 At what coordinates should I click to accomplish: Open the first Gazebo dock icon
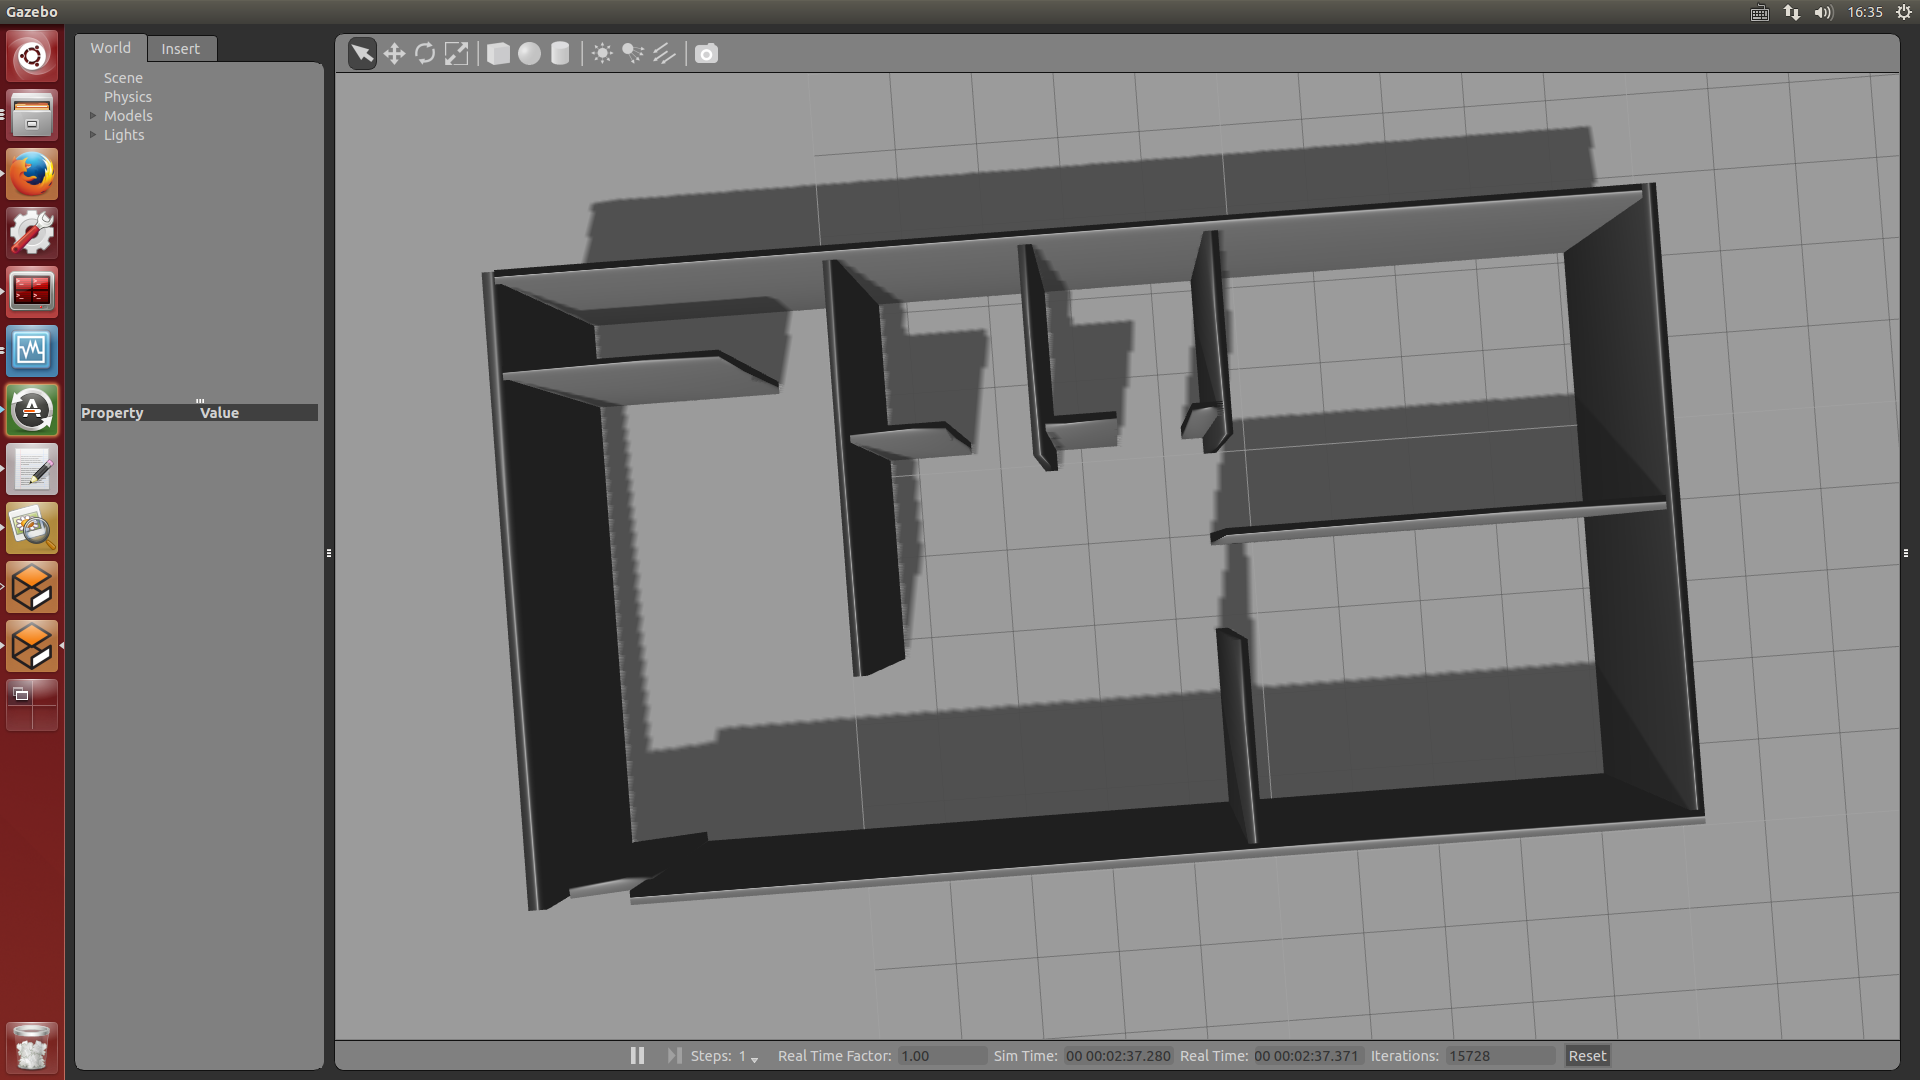[32, 587]
